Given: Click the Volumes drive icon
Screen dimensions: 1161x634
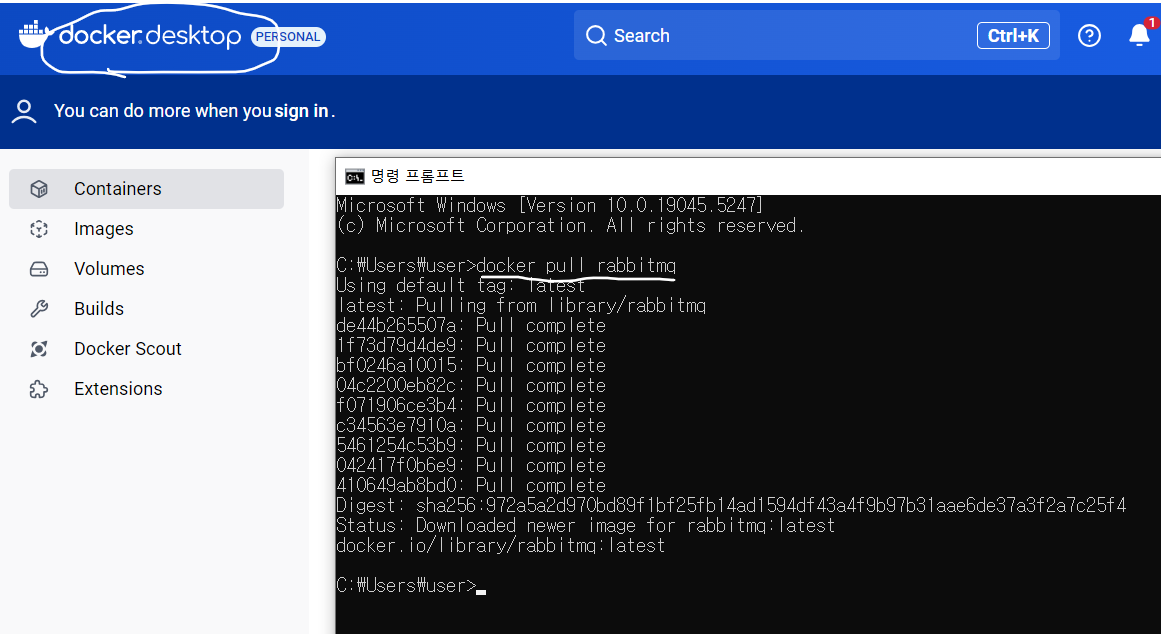Looking at the screenshot, I should click(x=39, y=269).
